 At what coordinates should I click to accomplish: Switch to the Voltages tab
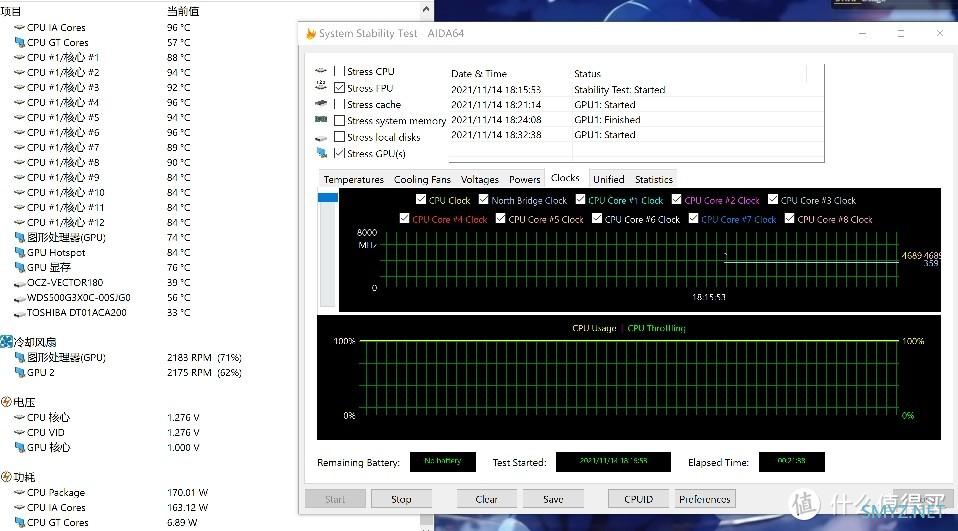(480, 179)
